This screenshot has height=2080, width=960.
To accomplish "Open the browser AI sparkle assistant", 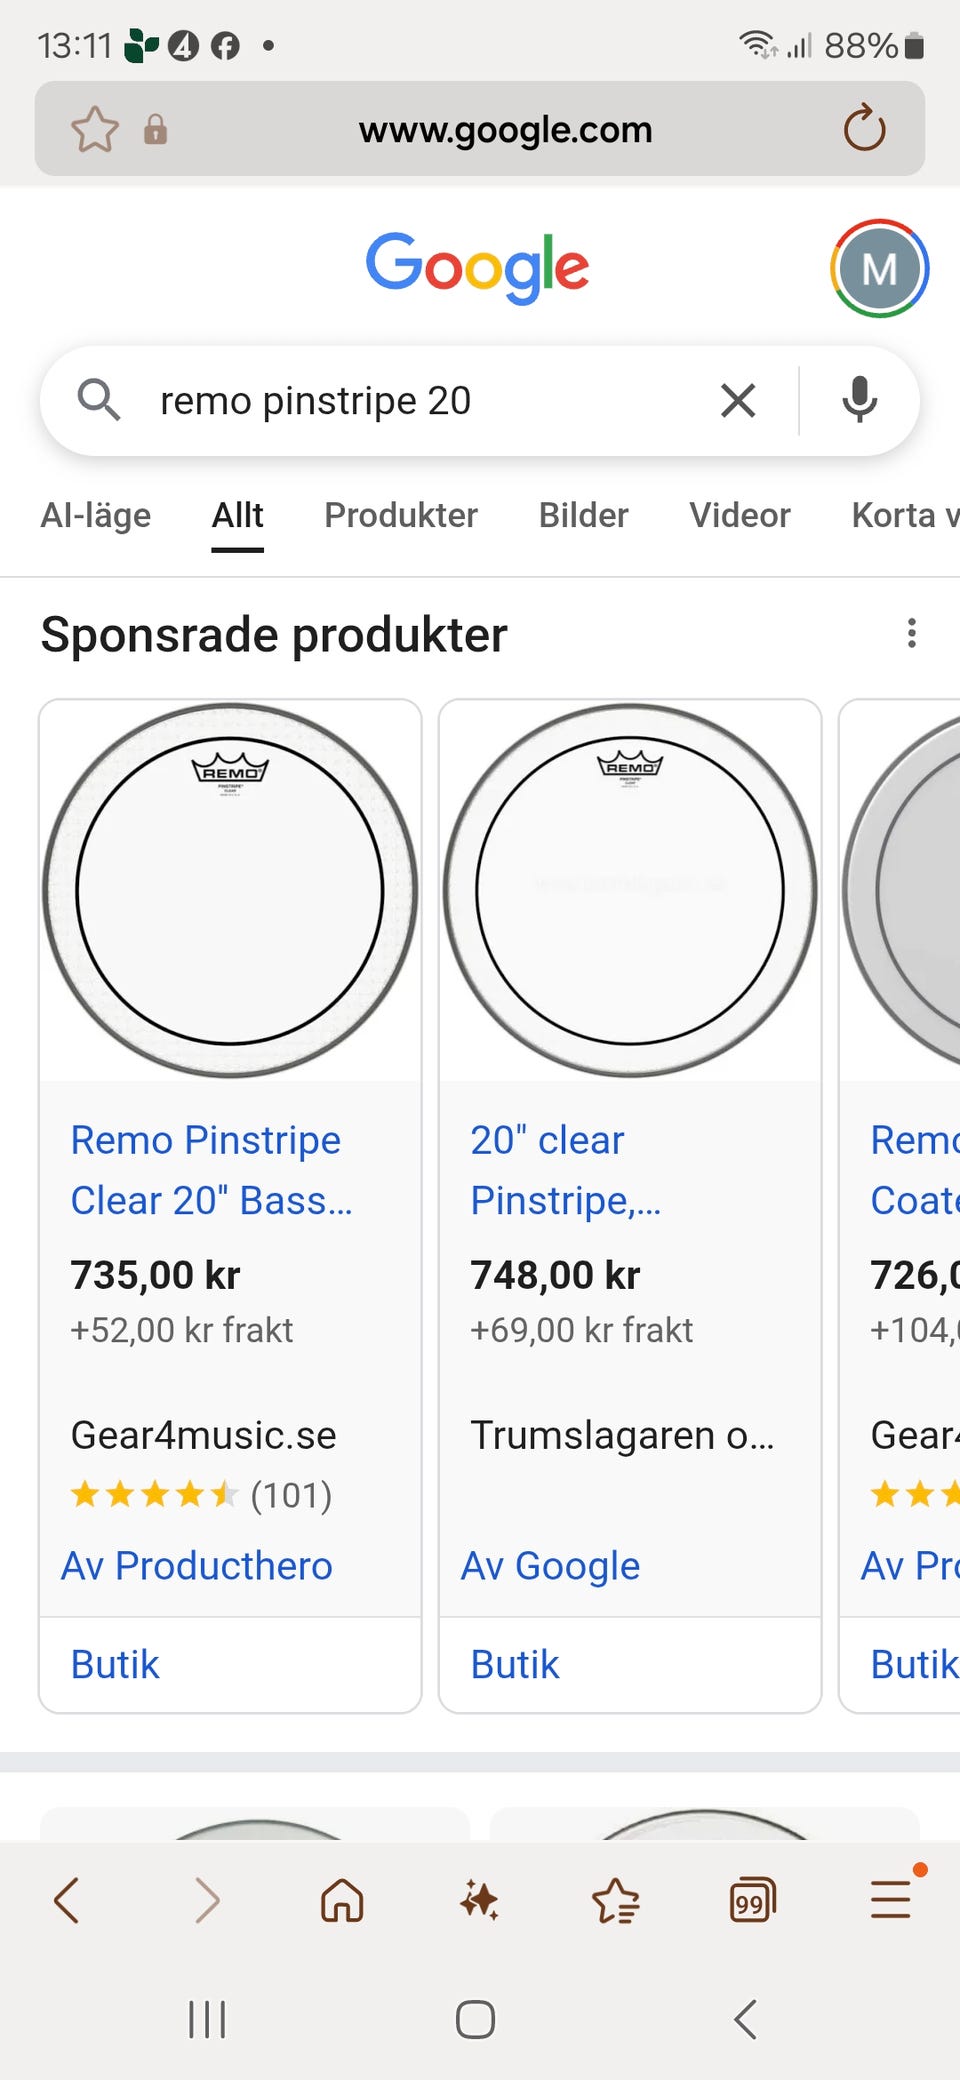I will pyautogui.click(x=479, y=1900).
